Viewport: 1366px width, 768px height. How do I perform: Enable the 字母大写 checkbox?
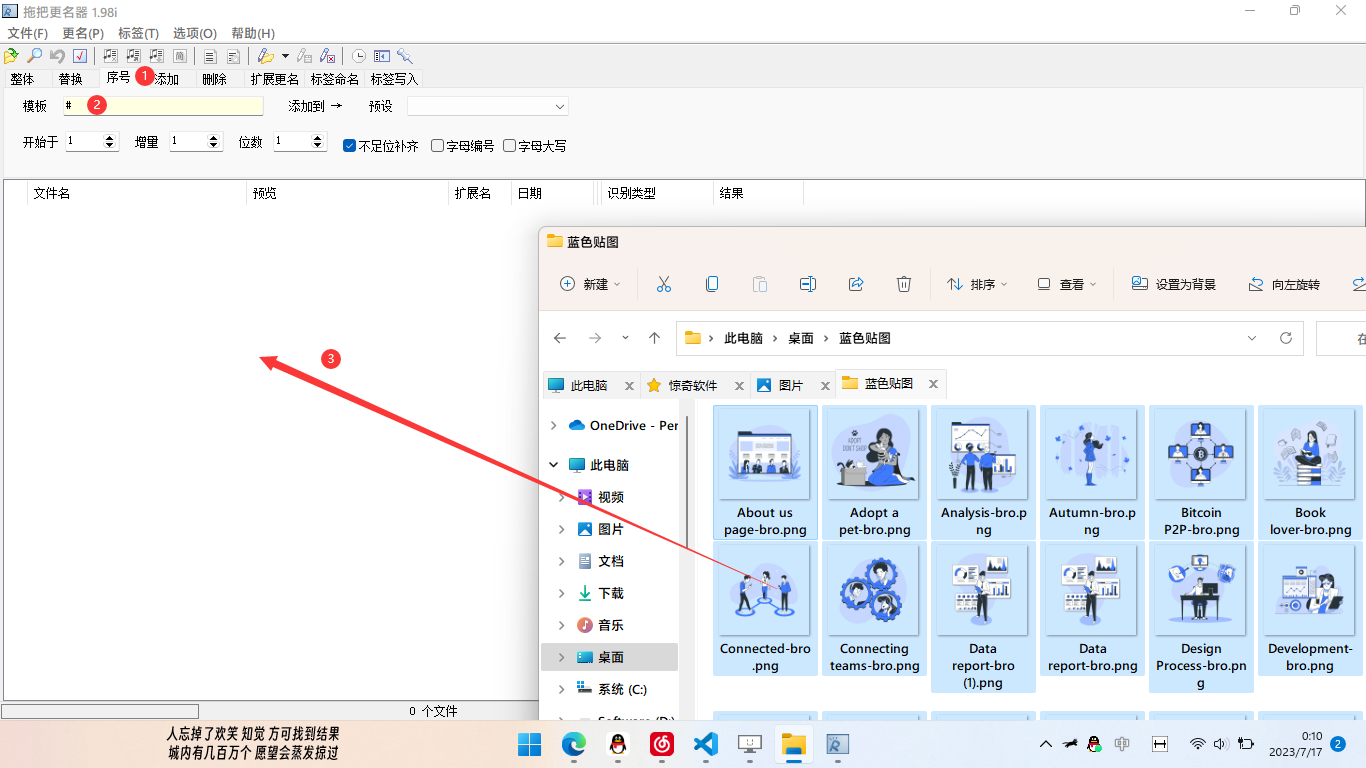coord(509,145)
